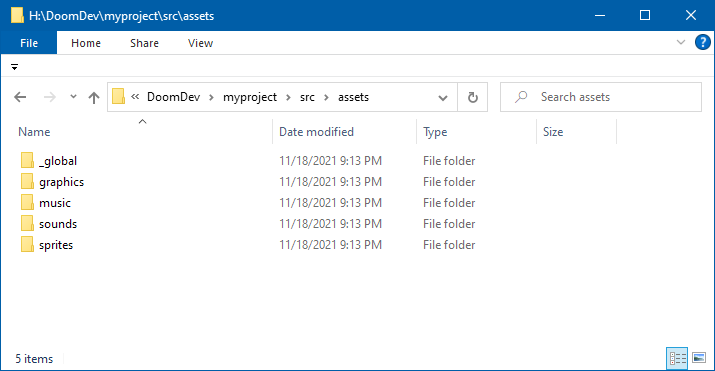The width and height of the screenshot is (715, 371).
Task: Go back with the left arrow button
Action: 20,97
